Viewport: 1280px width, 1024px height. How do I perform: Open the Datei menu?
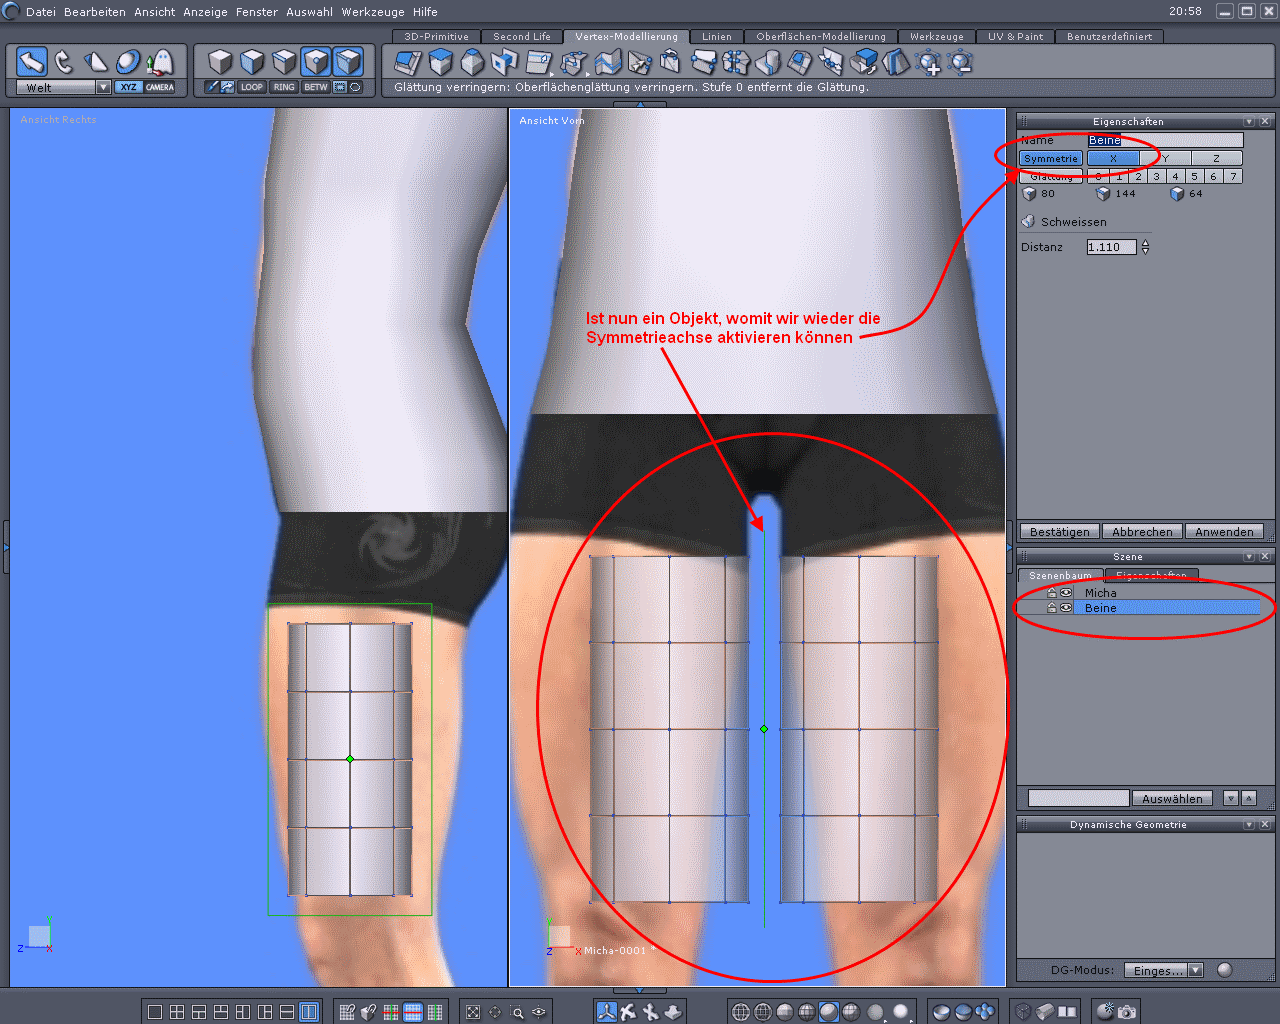tap(41, 12)
